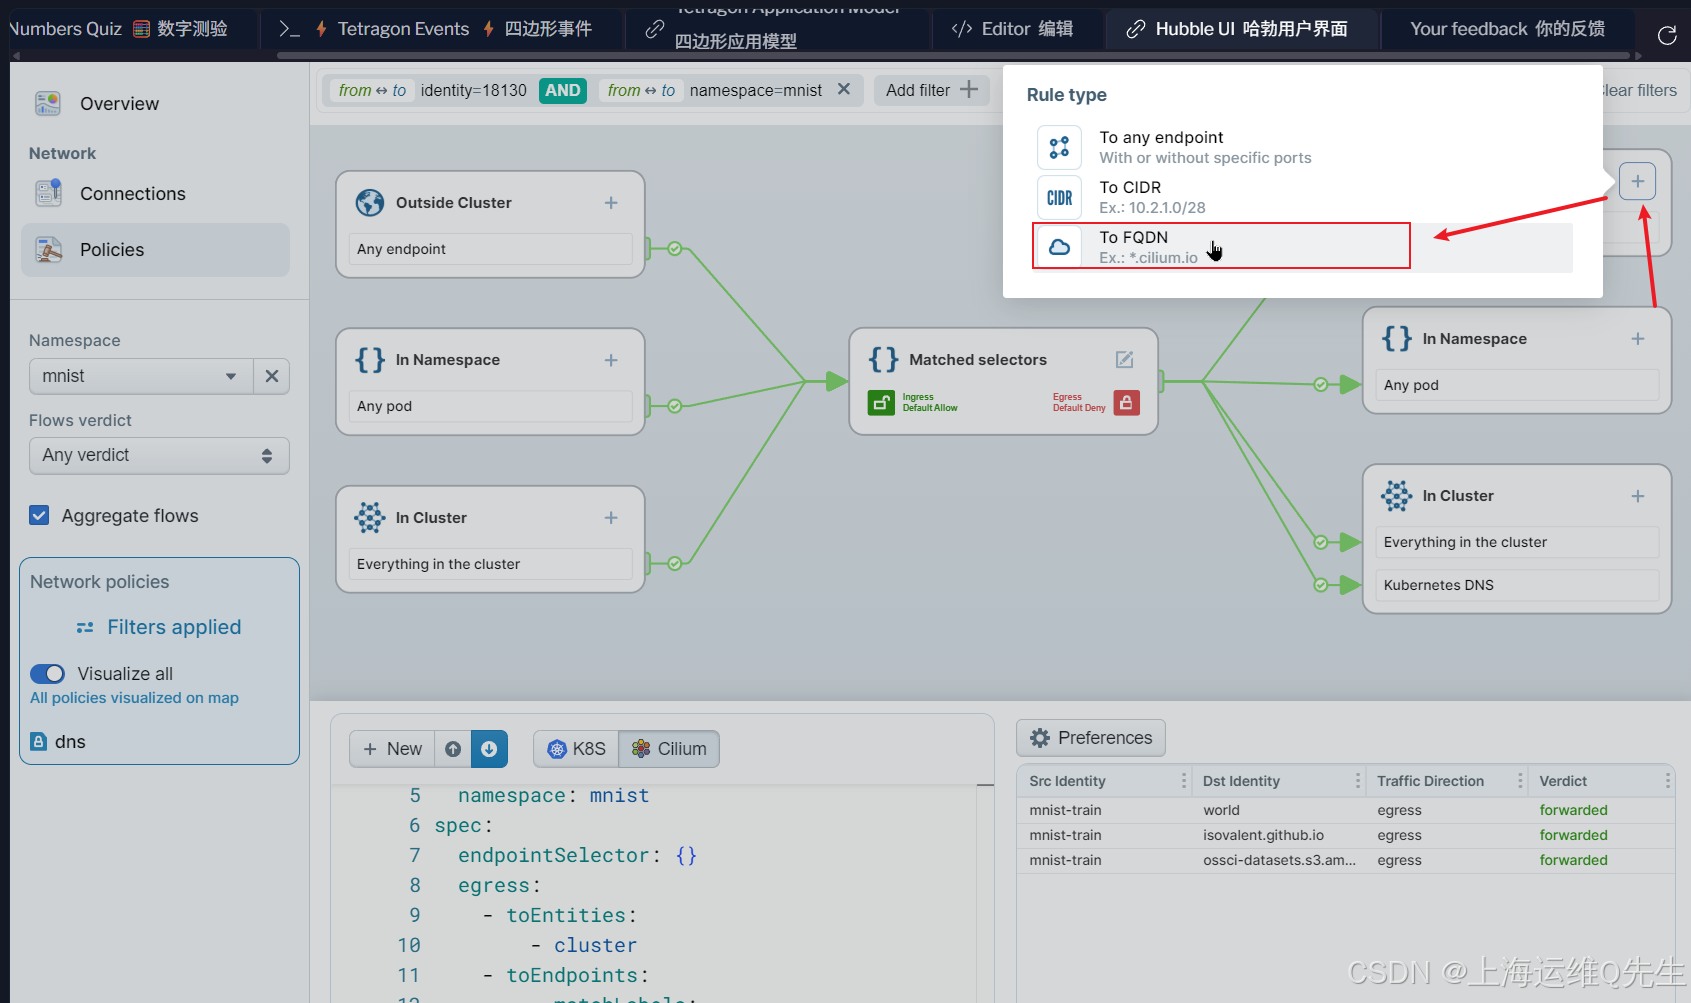
Task: Add rule to left In Namespace card
Action: click(x=611, y=360)
